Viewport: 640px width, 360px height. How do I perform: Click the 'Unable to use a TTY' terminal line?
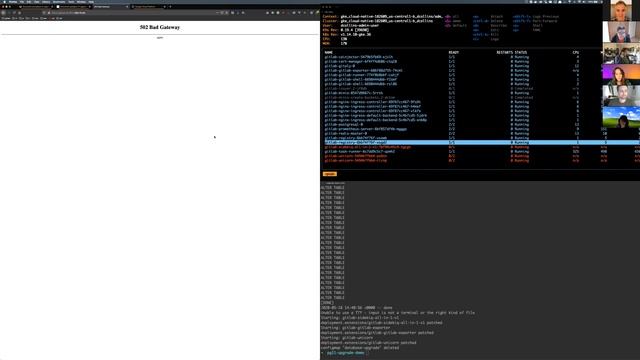coord(398,313)
